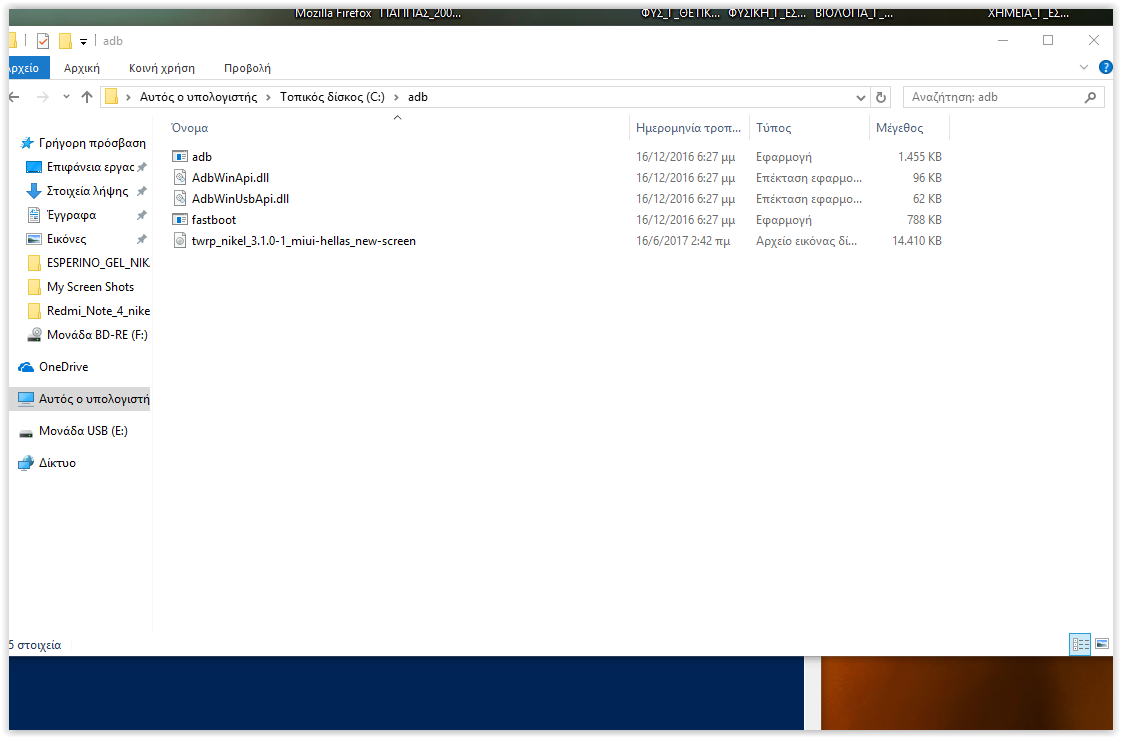
Task: Click Properties icon in quick access toolbar
Action: coord(43,41)
